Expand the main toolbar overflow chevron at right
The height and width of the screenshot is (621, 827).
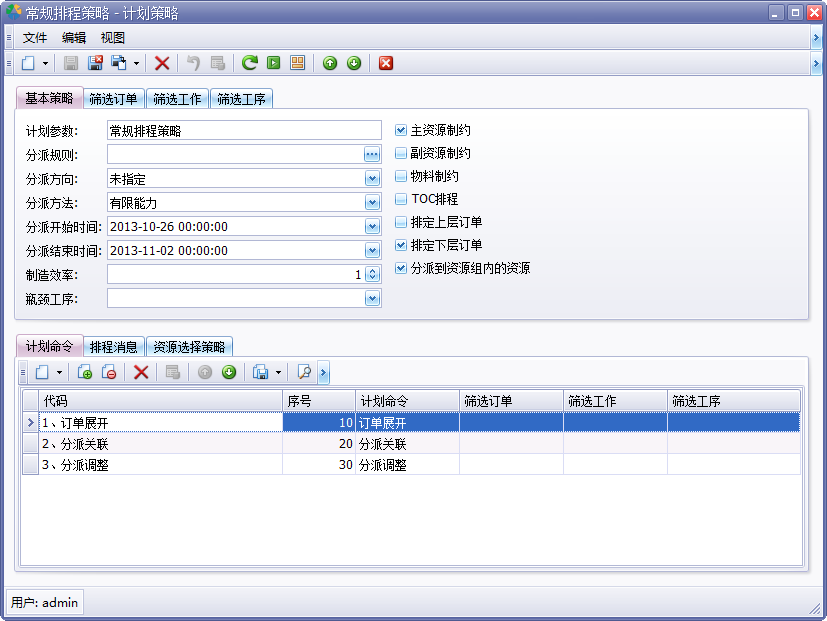point(816,63)
